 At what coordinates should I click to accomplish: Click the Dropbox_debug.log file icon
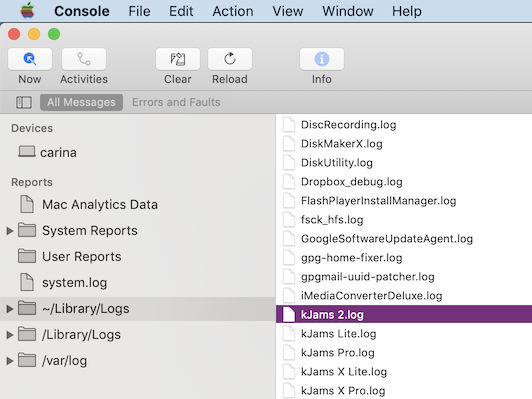click(x=289, y=181)
